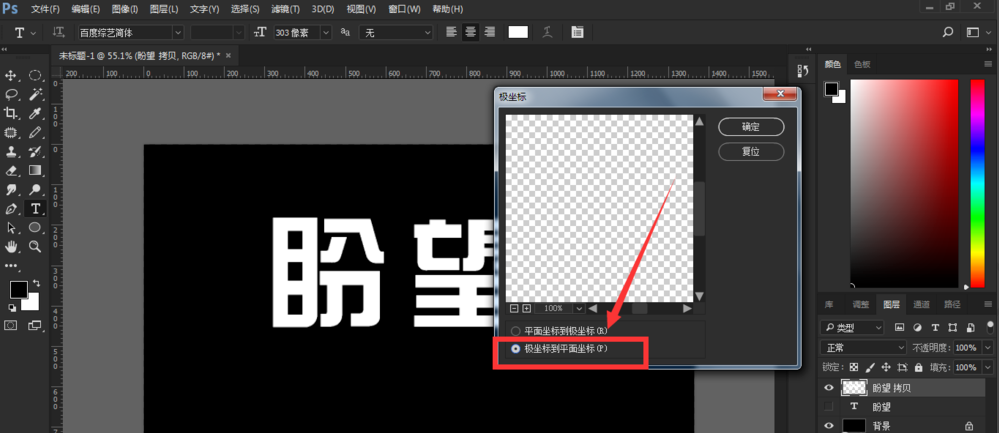The height and width of the screenshot is (433, 999).
Task: Expand the font size 303 像素 dropdown
Action: coord(326,33)
